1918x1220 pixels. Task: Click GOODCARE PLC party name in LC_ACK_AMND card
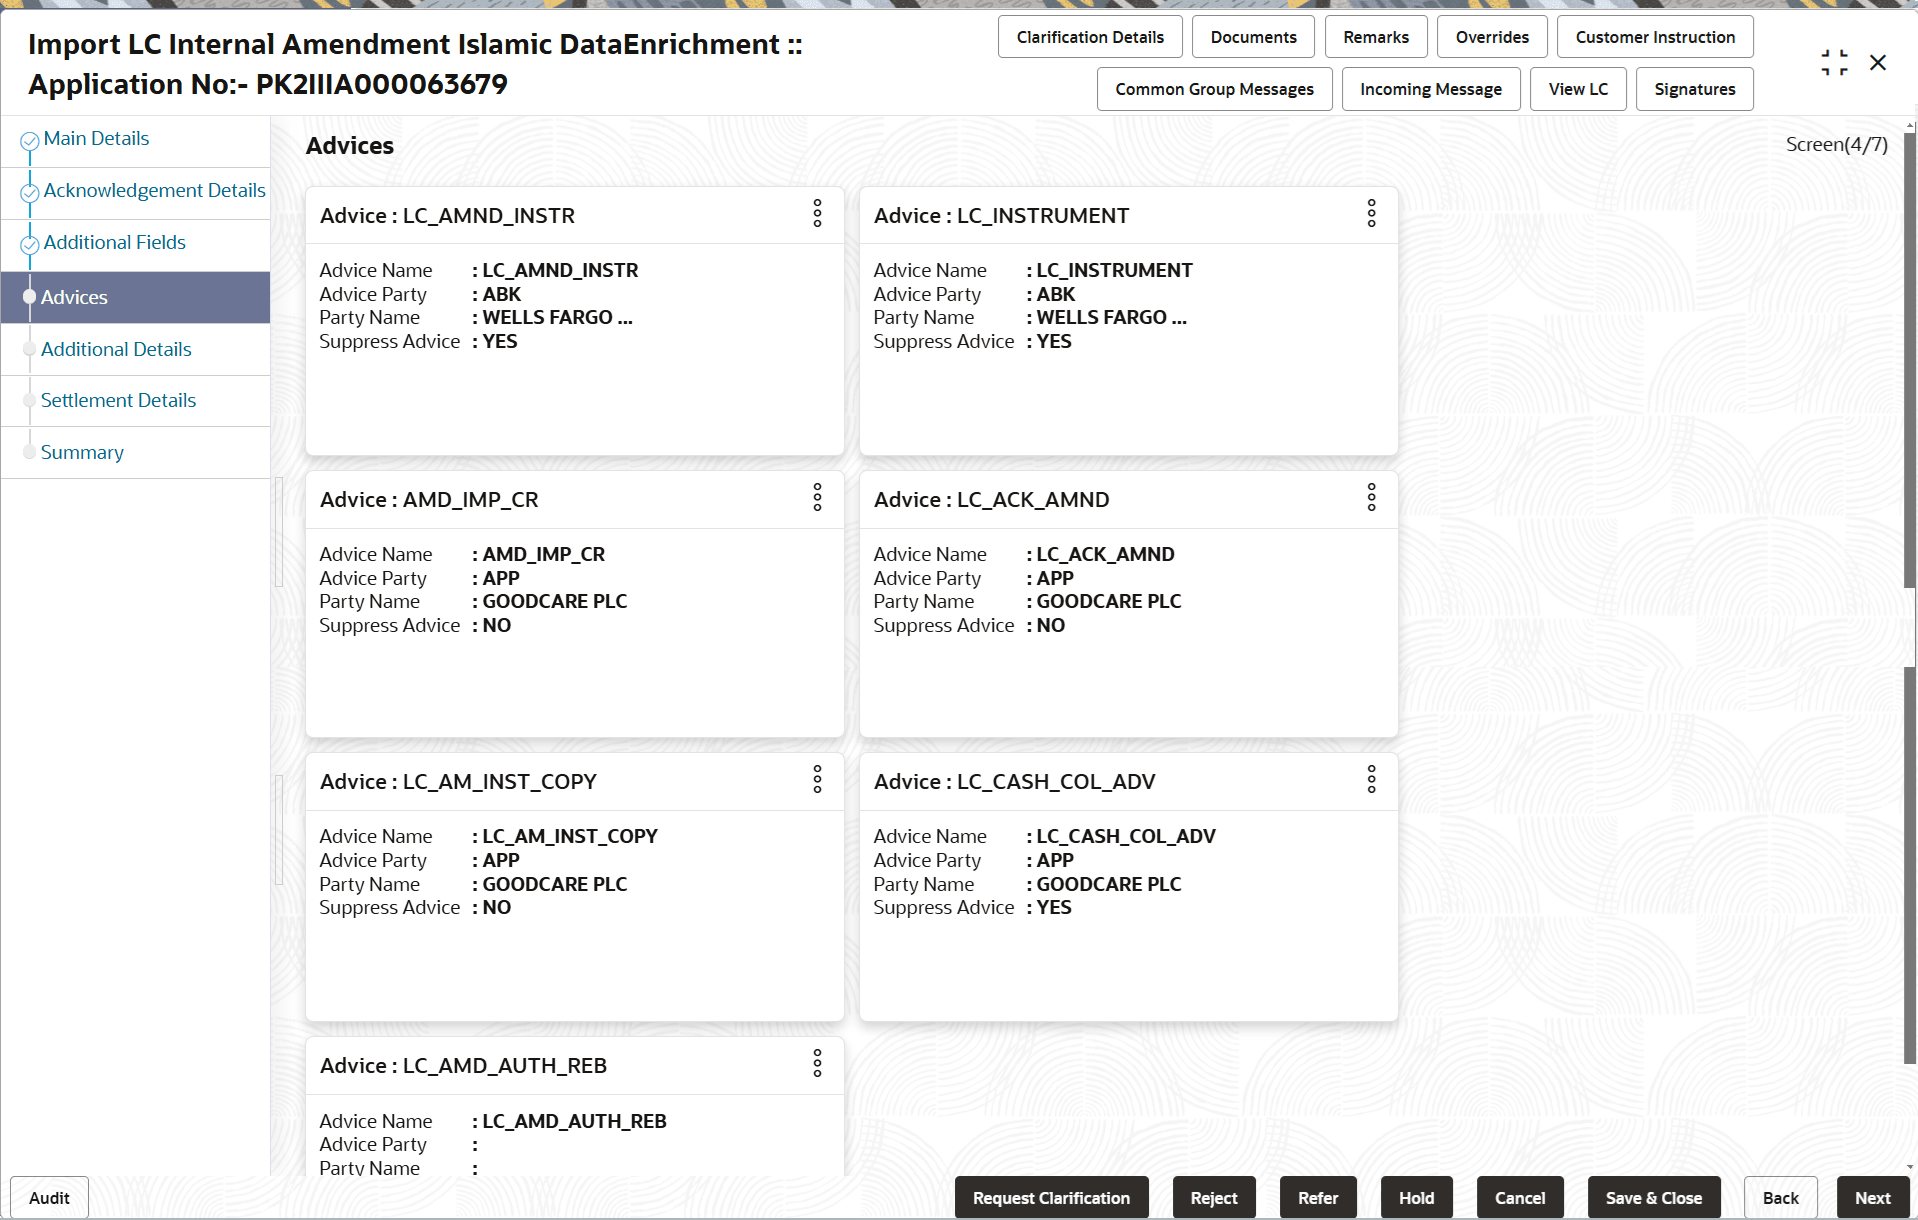1109,602
